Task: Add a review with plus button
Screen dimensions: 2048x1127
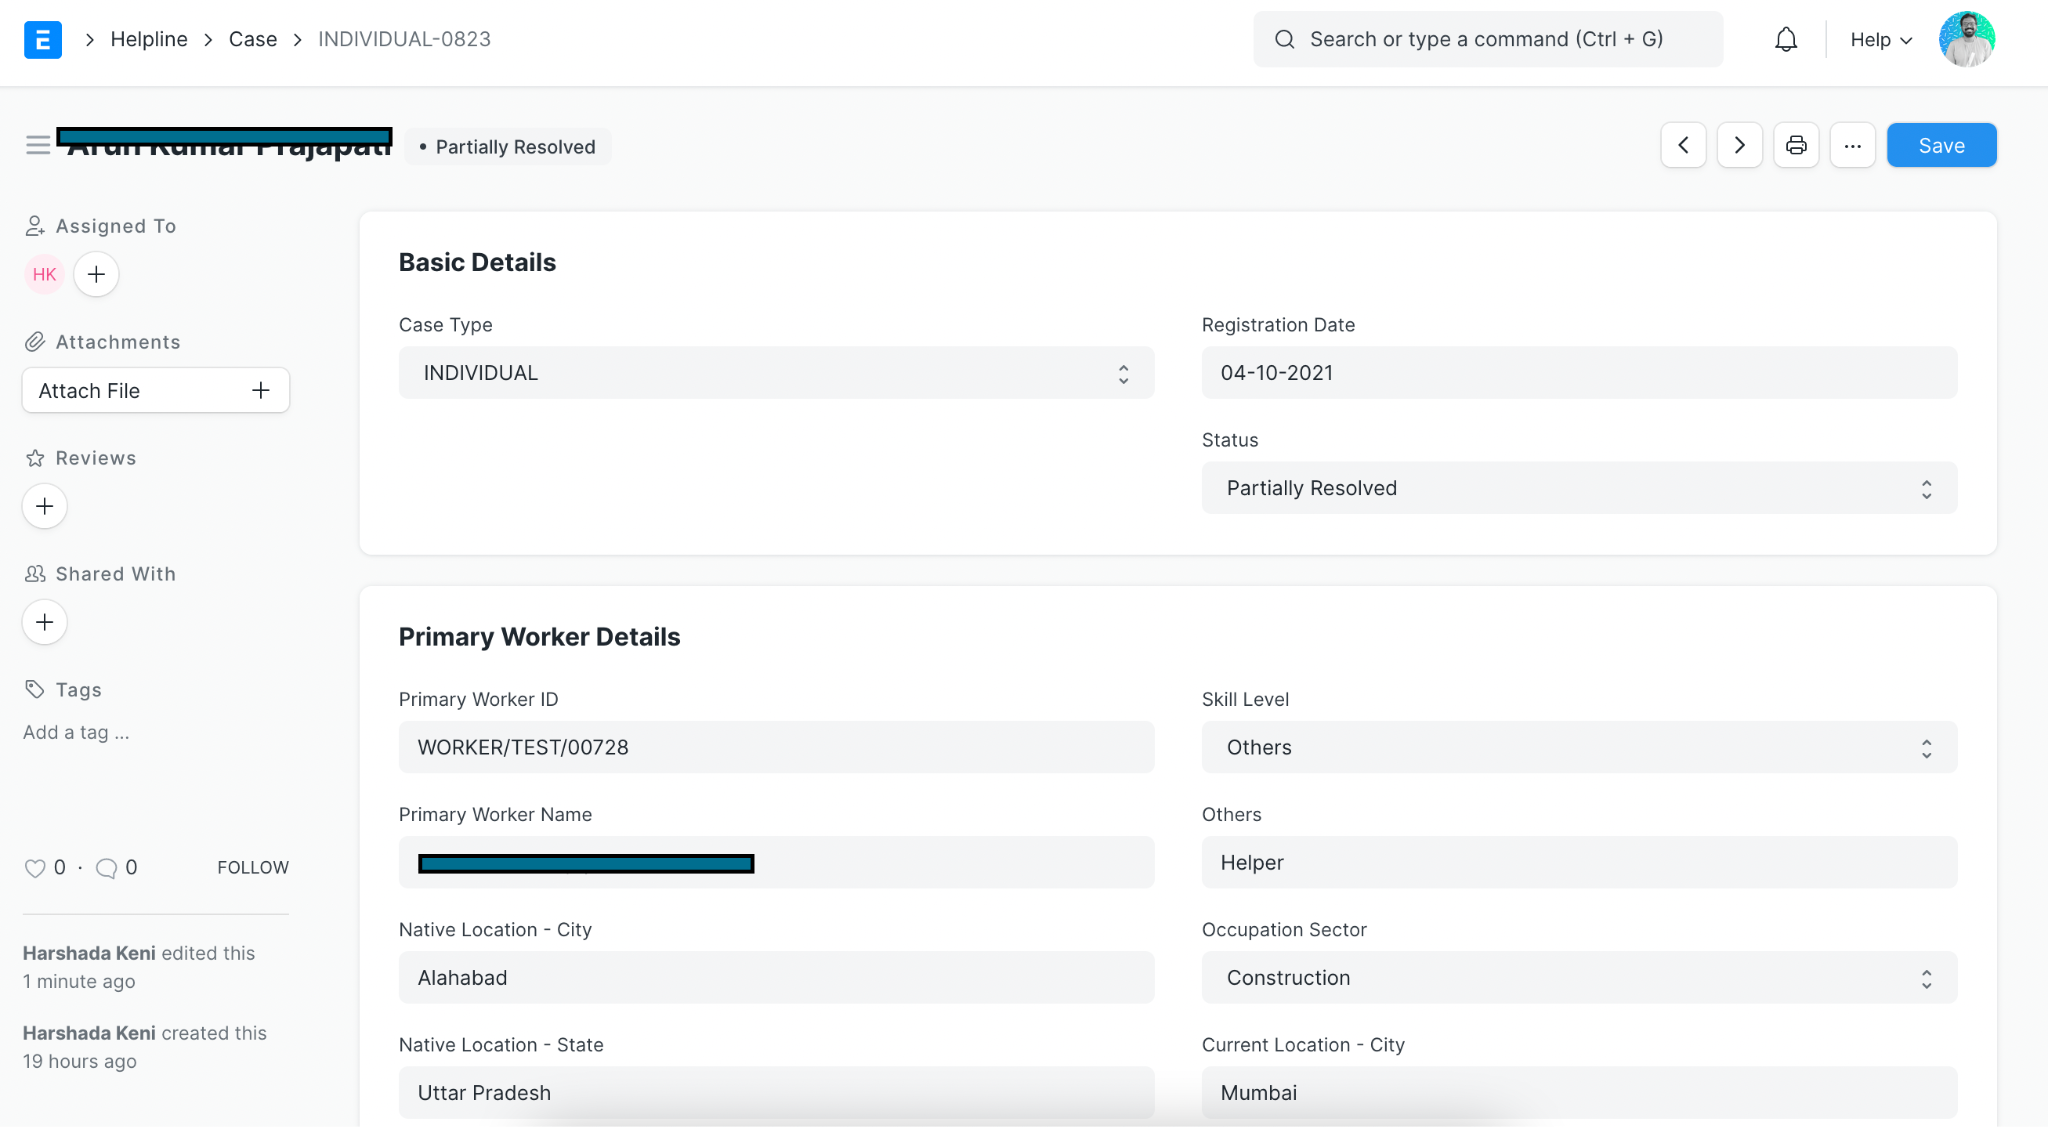Action: 45,507
